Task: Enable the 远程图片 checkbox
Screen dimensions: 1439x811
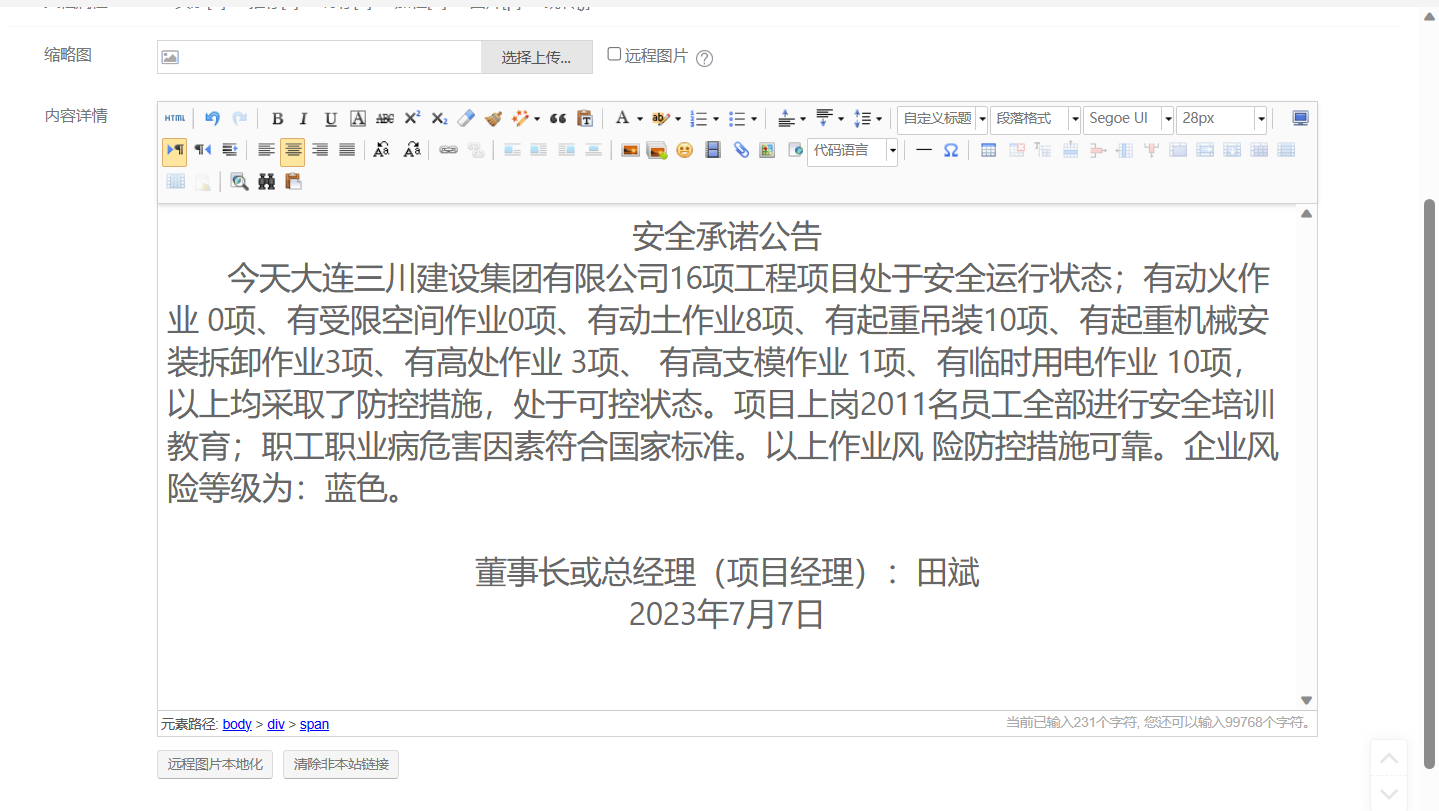Action: coord(614,54)
